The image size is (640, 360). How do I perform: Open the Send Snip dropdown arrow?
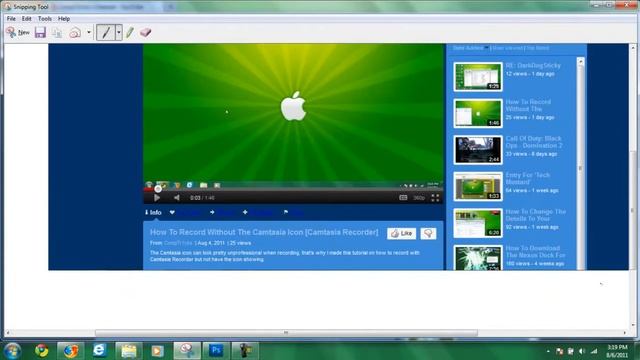89,32
